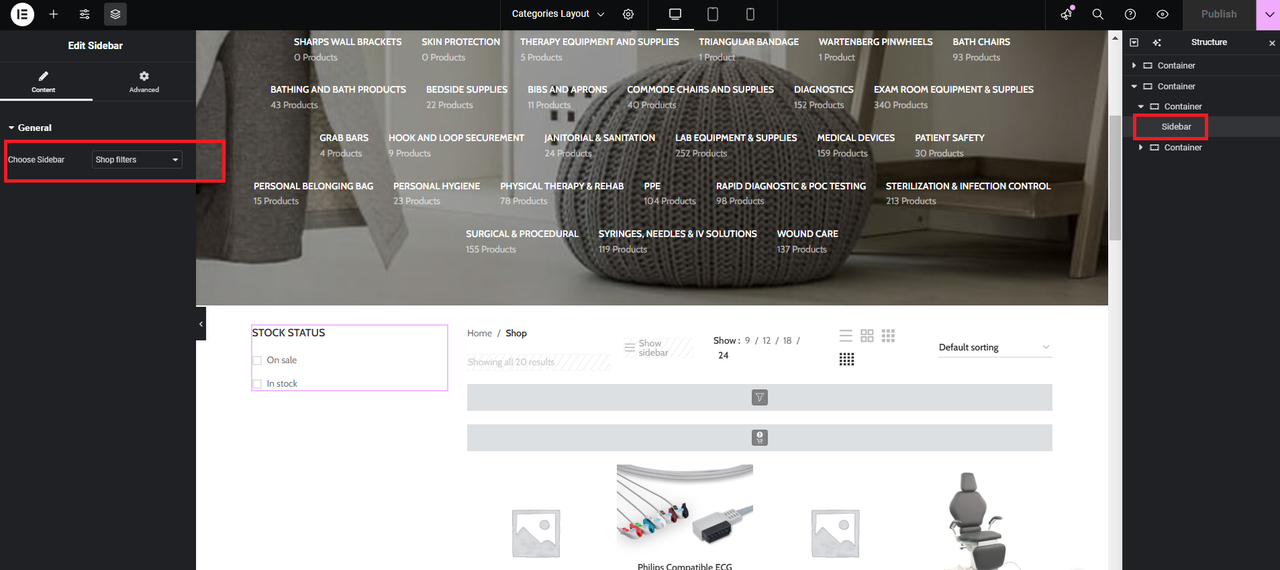Open Bath Chairs category

(x=981, y=42)
